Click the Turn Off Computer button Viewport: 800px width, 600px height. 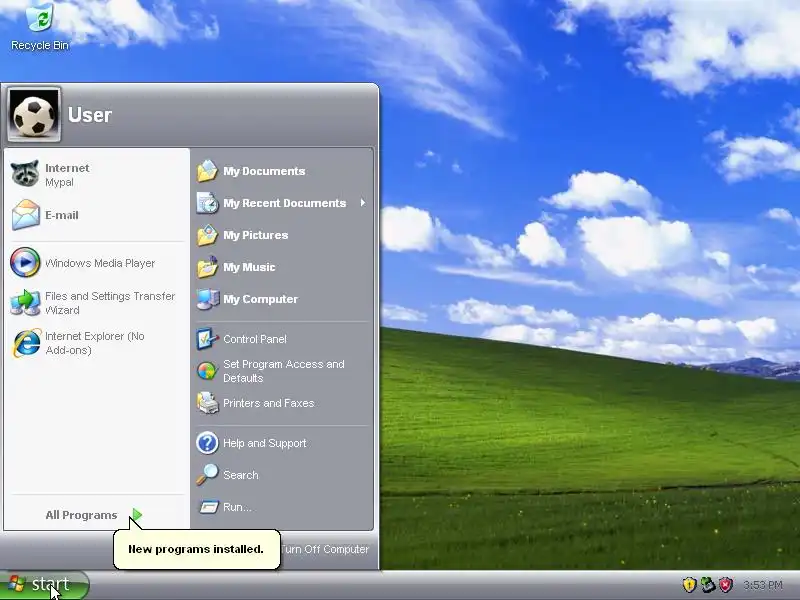pyautogui.click(x=325, y=549)
